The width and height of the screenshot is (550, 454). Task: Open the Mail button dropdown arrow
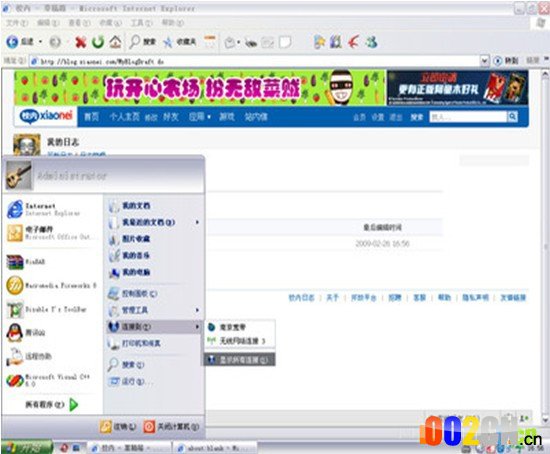239,43
